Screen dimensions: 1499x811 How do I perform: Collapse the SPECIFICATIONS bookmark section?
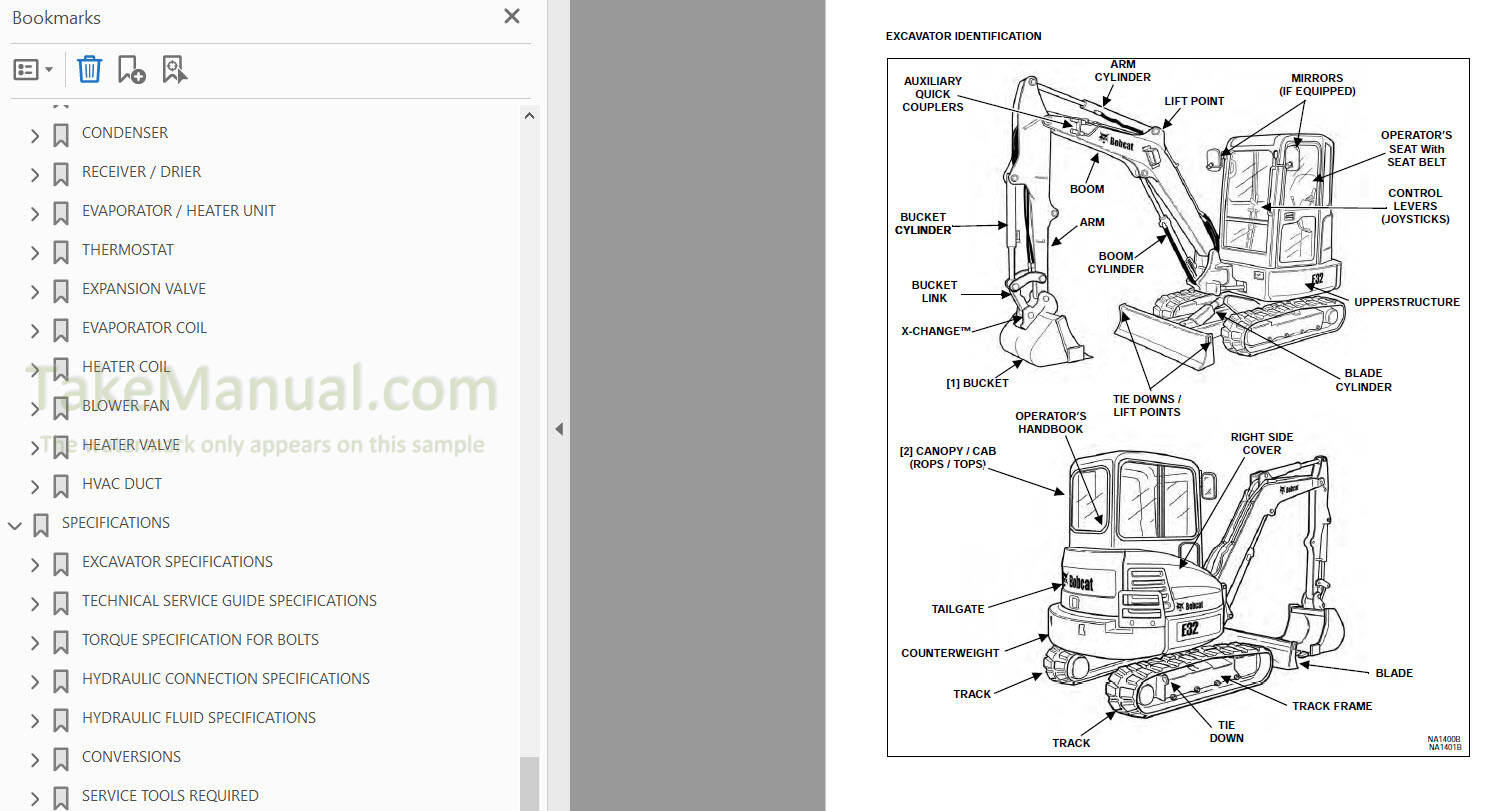15,525
